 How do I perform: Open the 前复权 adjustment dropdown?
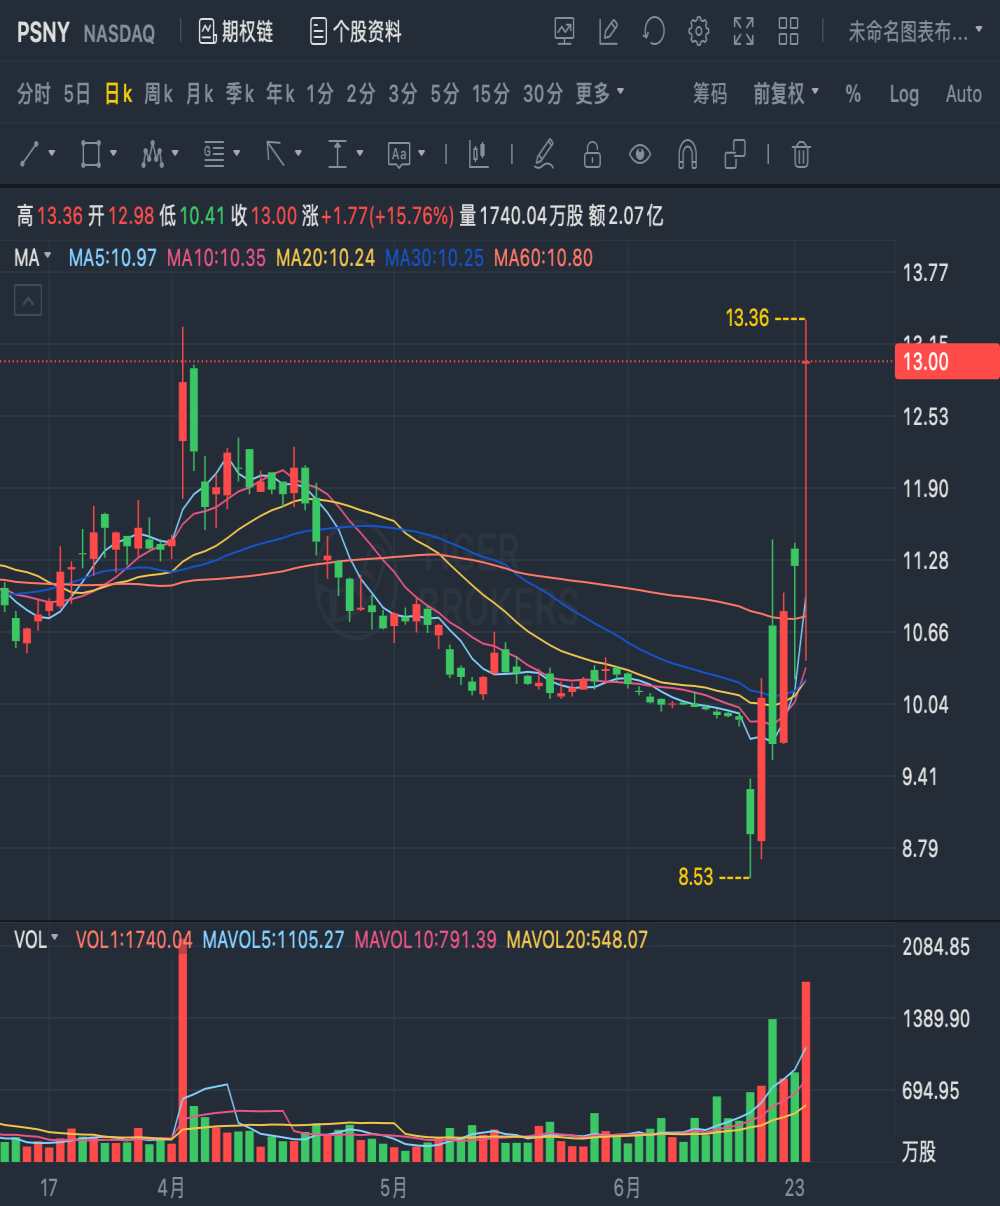tap(786, 93)
